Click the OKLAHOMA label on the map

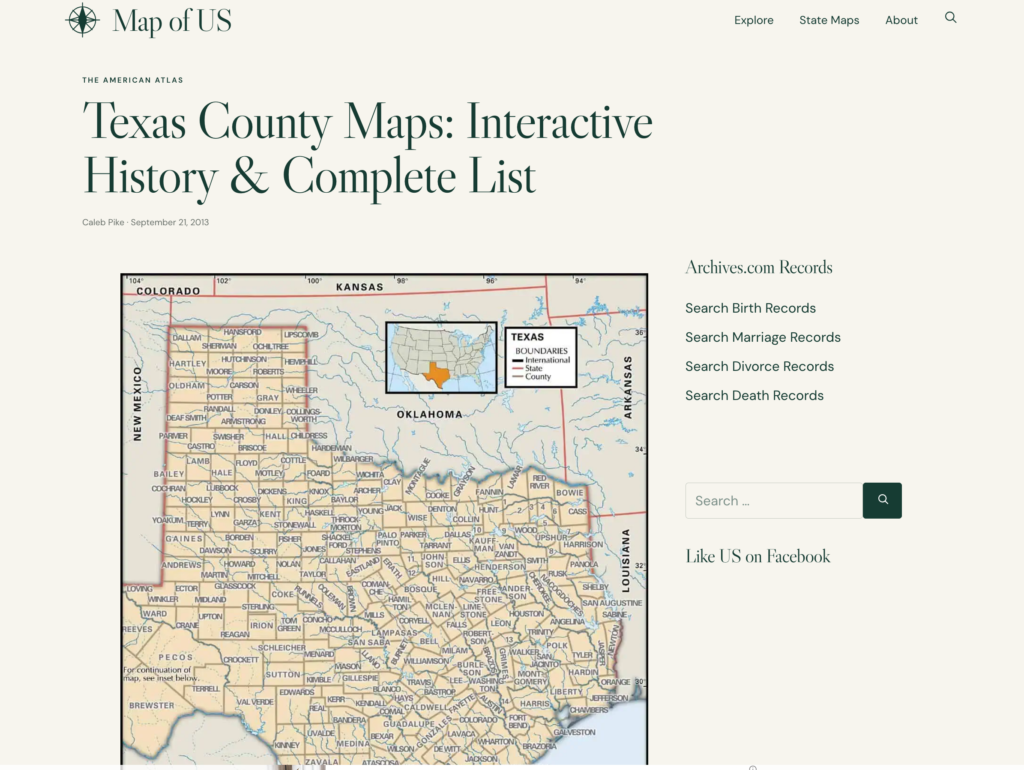pos(430,414)
